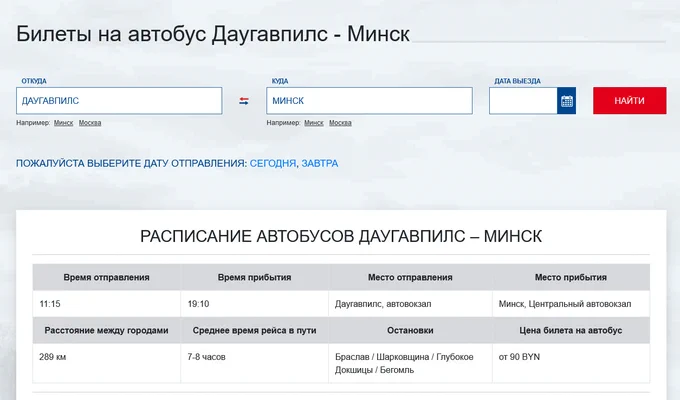Viewport: 680px width, 400px height.
Task: Choose Минск example under Куда field
Action: pos(314,123)
